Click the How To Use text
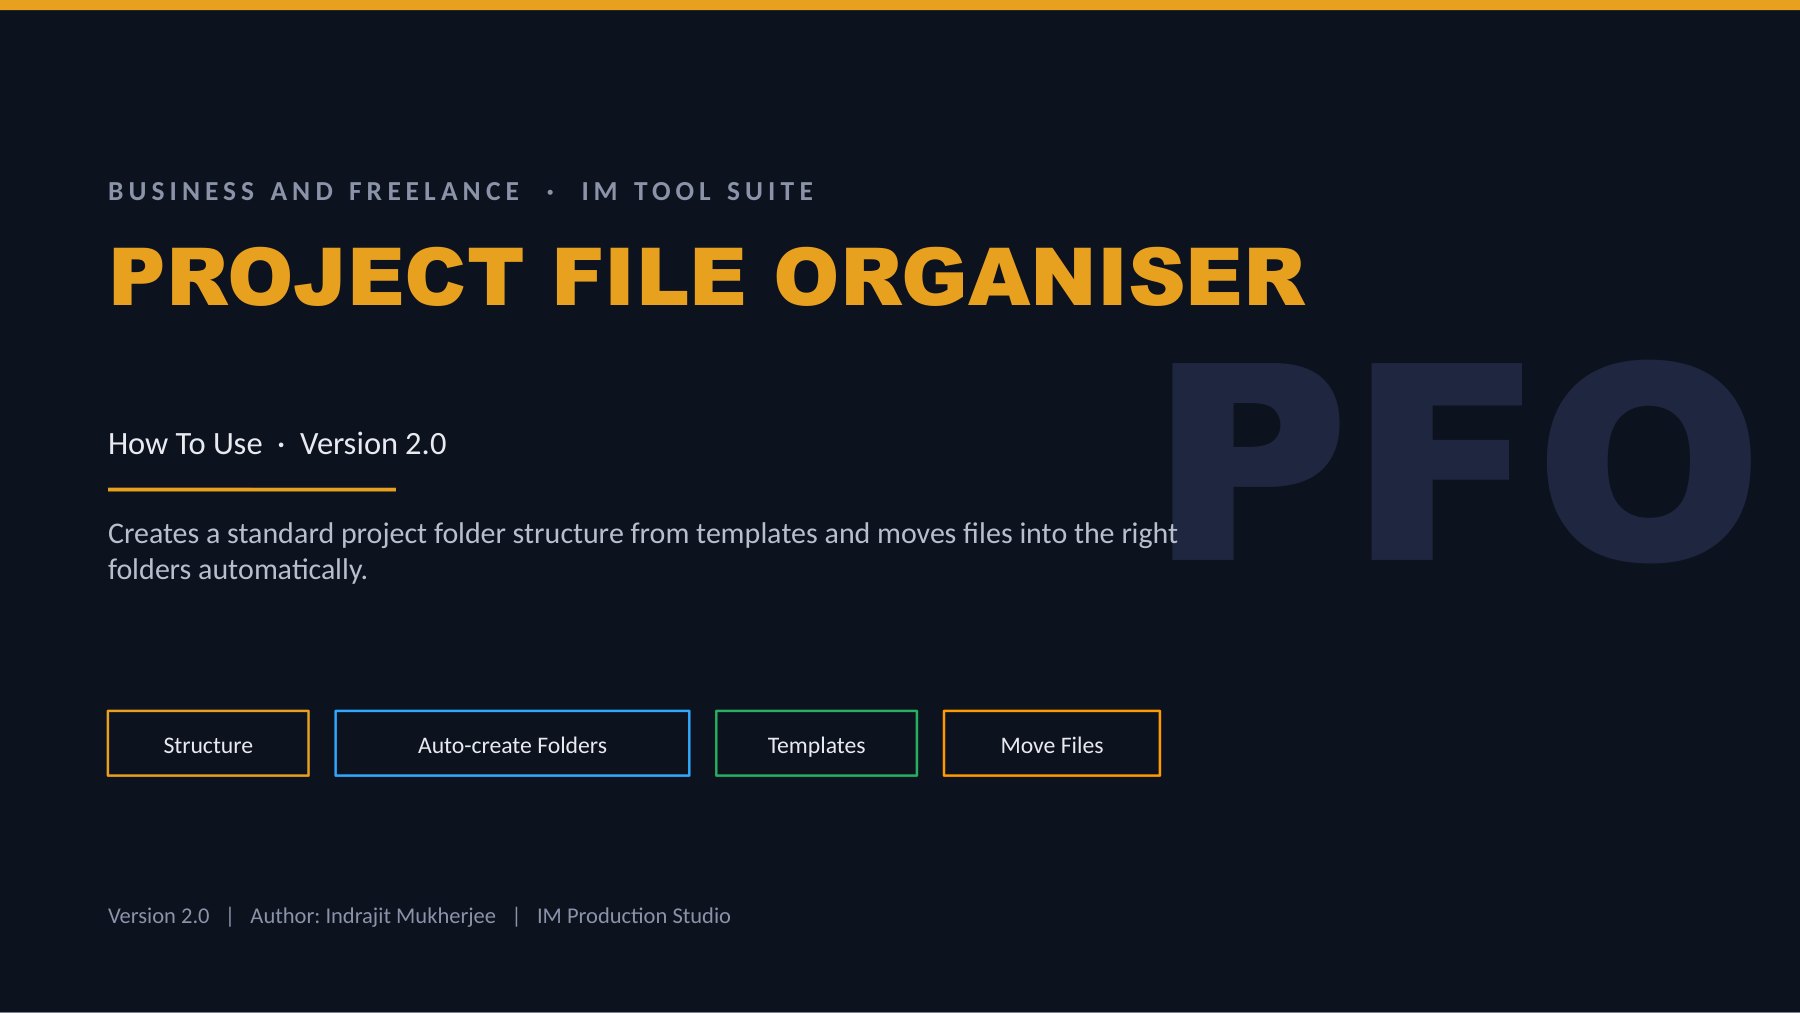Screen dimensions: 1800x1013 [185, 443]
